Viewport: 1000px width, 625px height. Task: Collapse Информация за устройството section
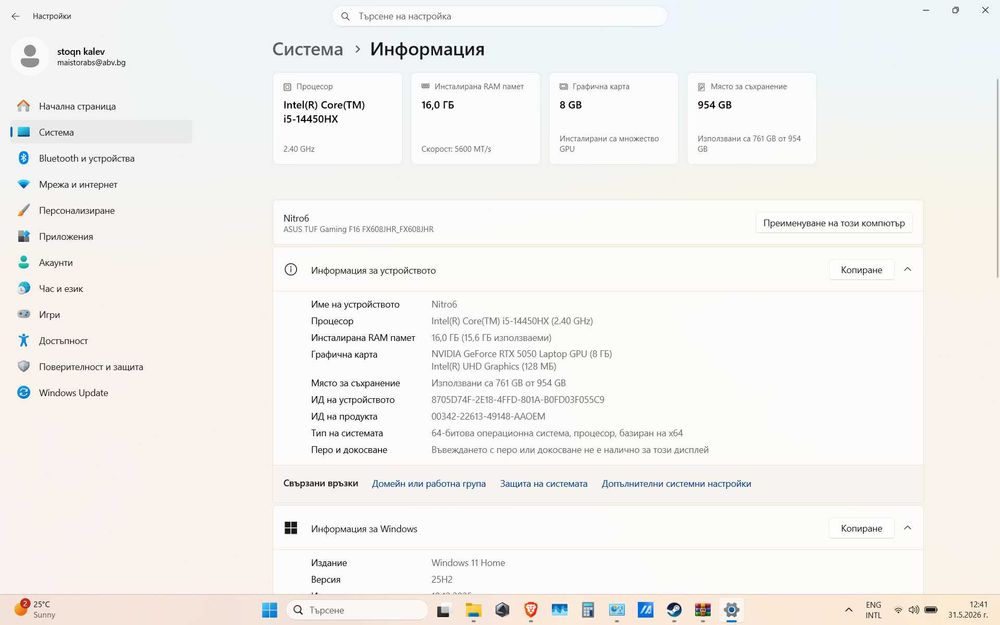tap(908, 270)
